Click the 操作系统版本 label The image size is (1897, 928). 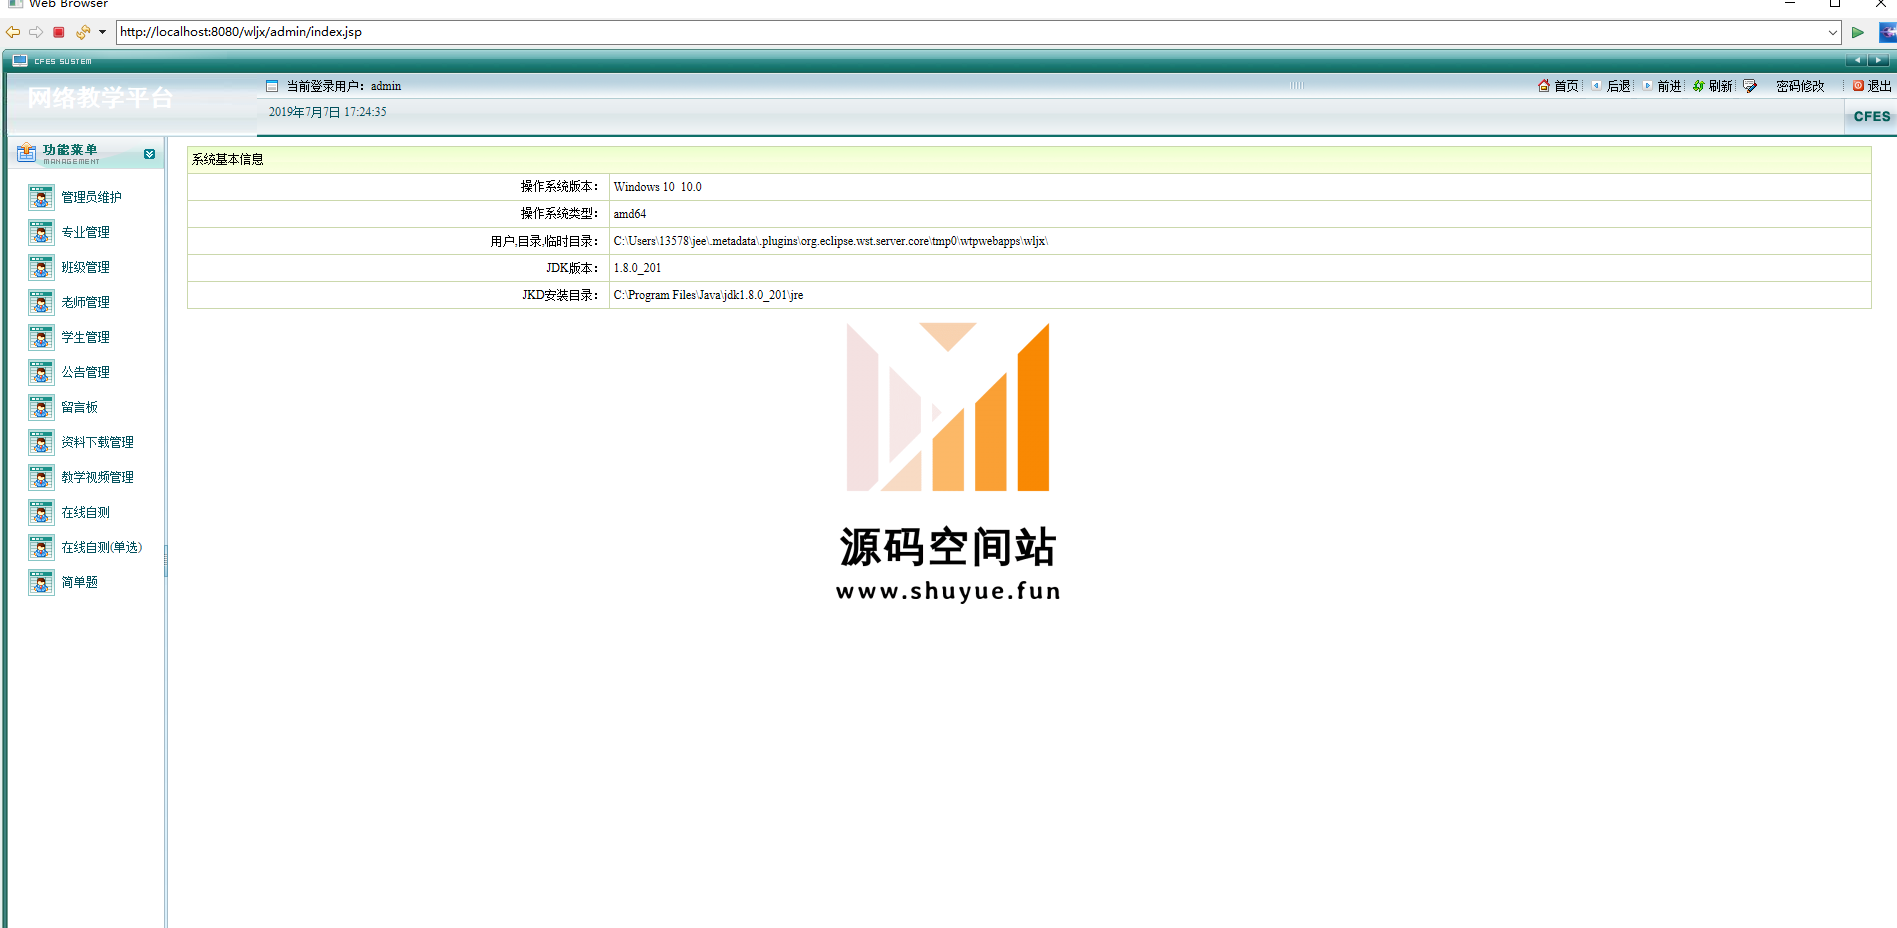[560, 187]
